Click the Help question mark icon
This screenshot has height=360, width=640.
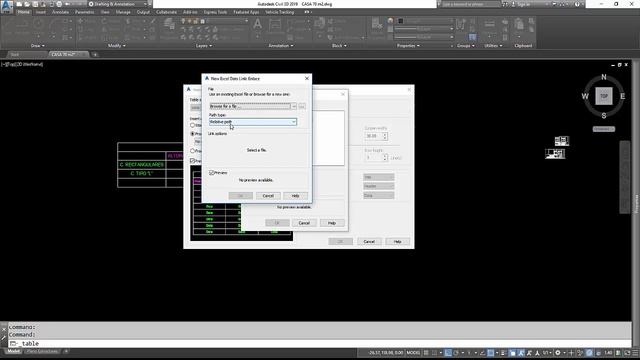[x=577, y=4]
